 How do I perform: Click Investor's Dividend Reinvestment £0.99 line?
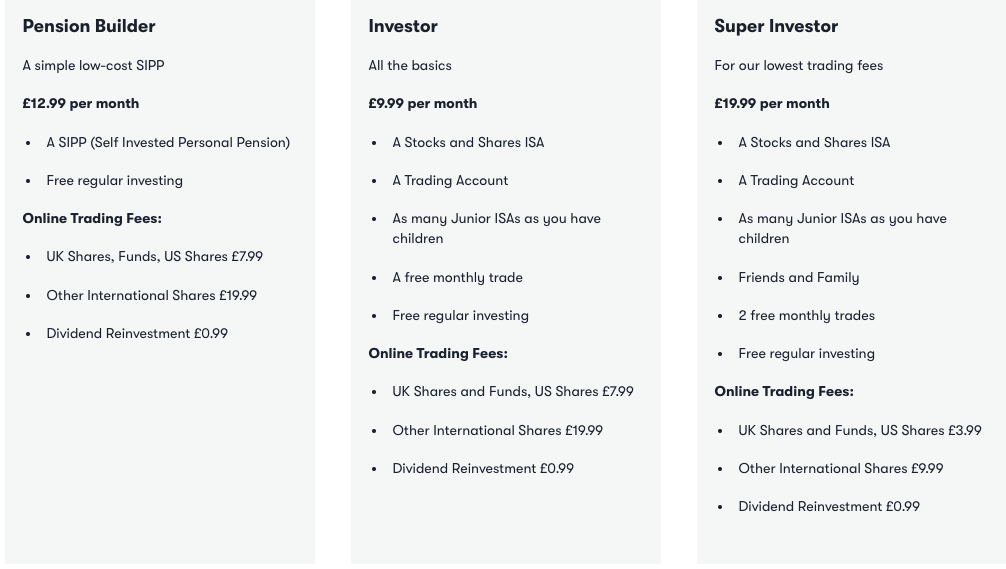click(x=483, y=468)
